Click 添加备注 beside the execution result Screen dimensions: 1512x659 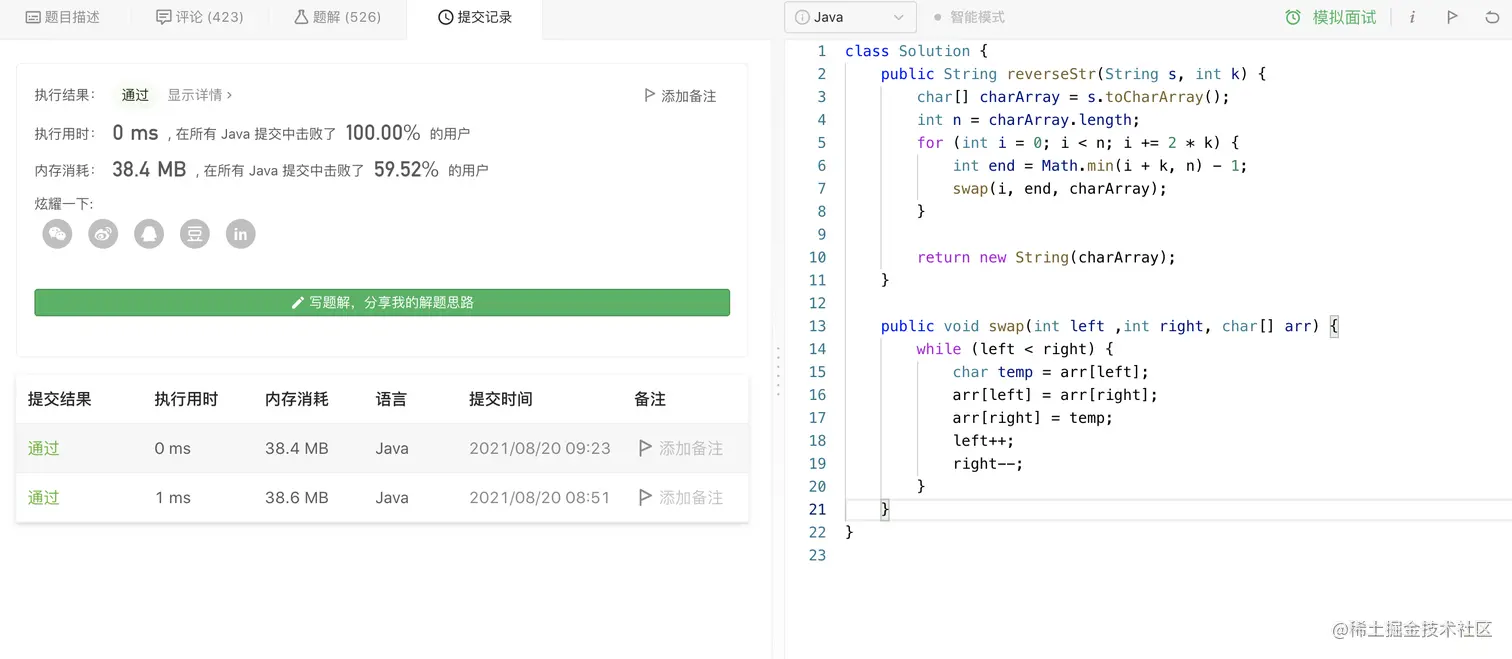tap(680, 96)
